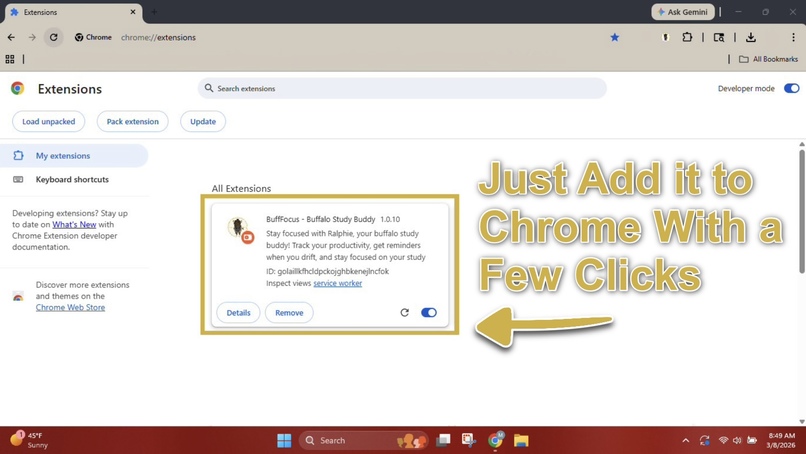Click the Chrome logo beside Extensions title
Image resolution: width=806 pixels, height=454 pixels.
17,88
